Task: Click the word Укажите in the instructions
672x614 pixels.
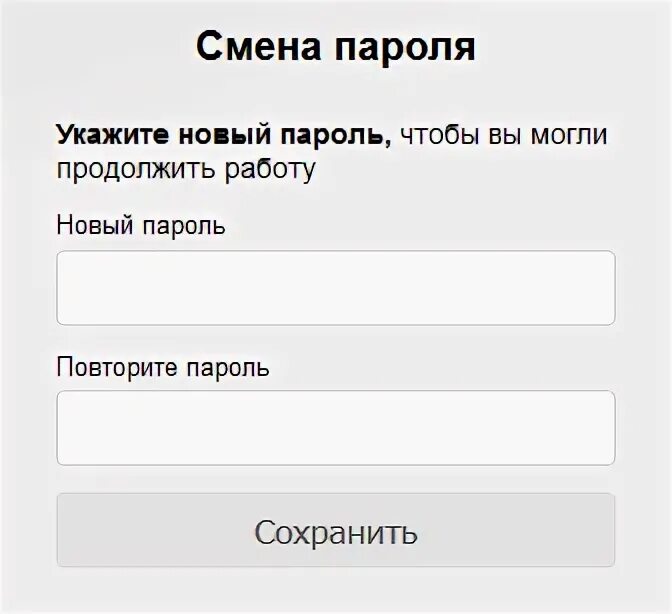Action: pos(113,135)
